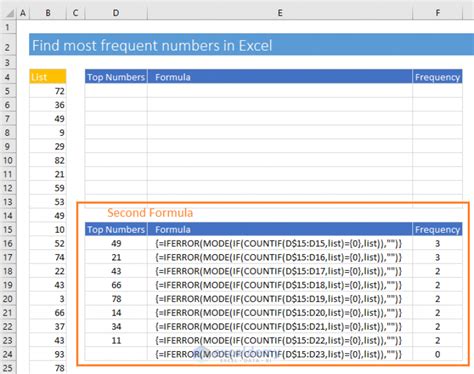Click formula referencing D$15:D20
Viewport: 474px width, 374px height.
click(280, 312)
